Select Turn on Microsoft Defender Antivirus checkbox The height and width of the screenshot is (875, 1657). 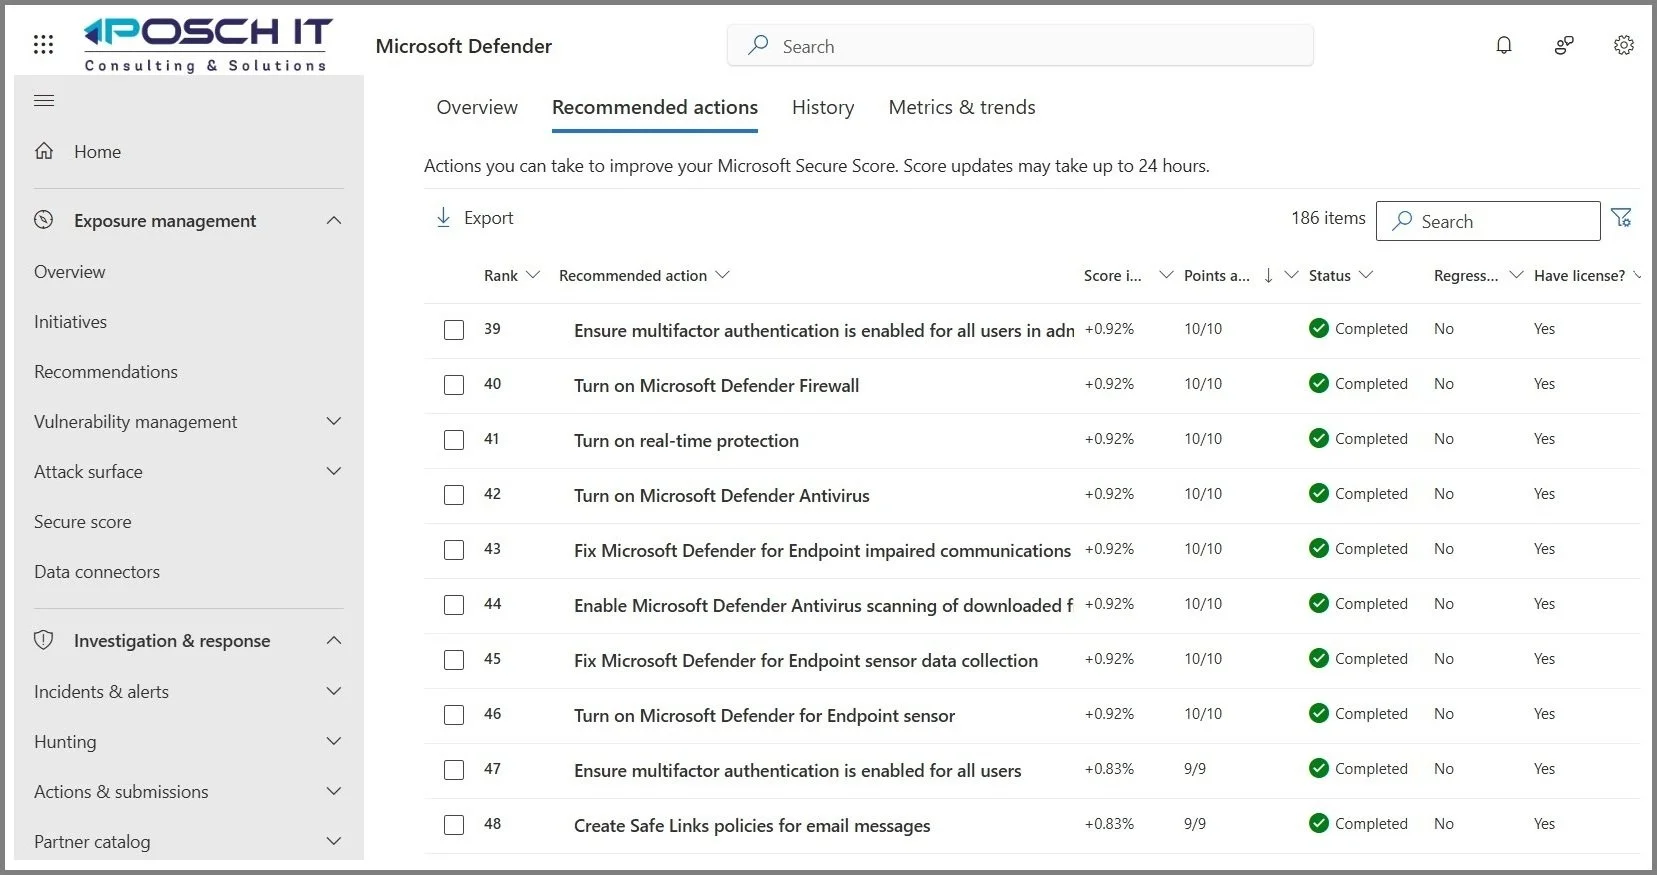click(x=454, y=495)
